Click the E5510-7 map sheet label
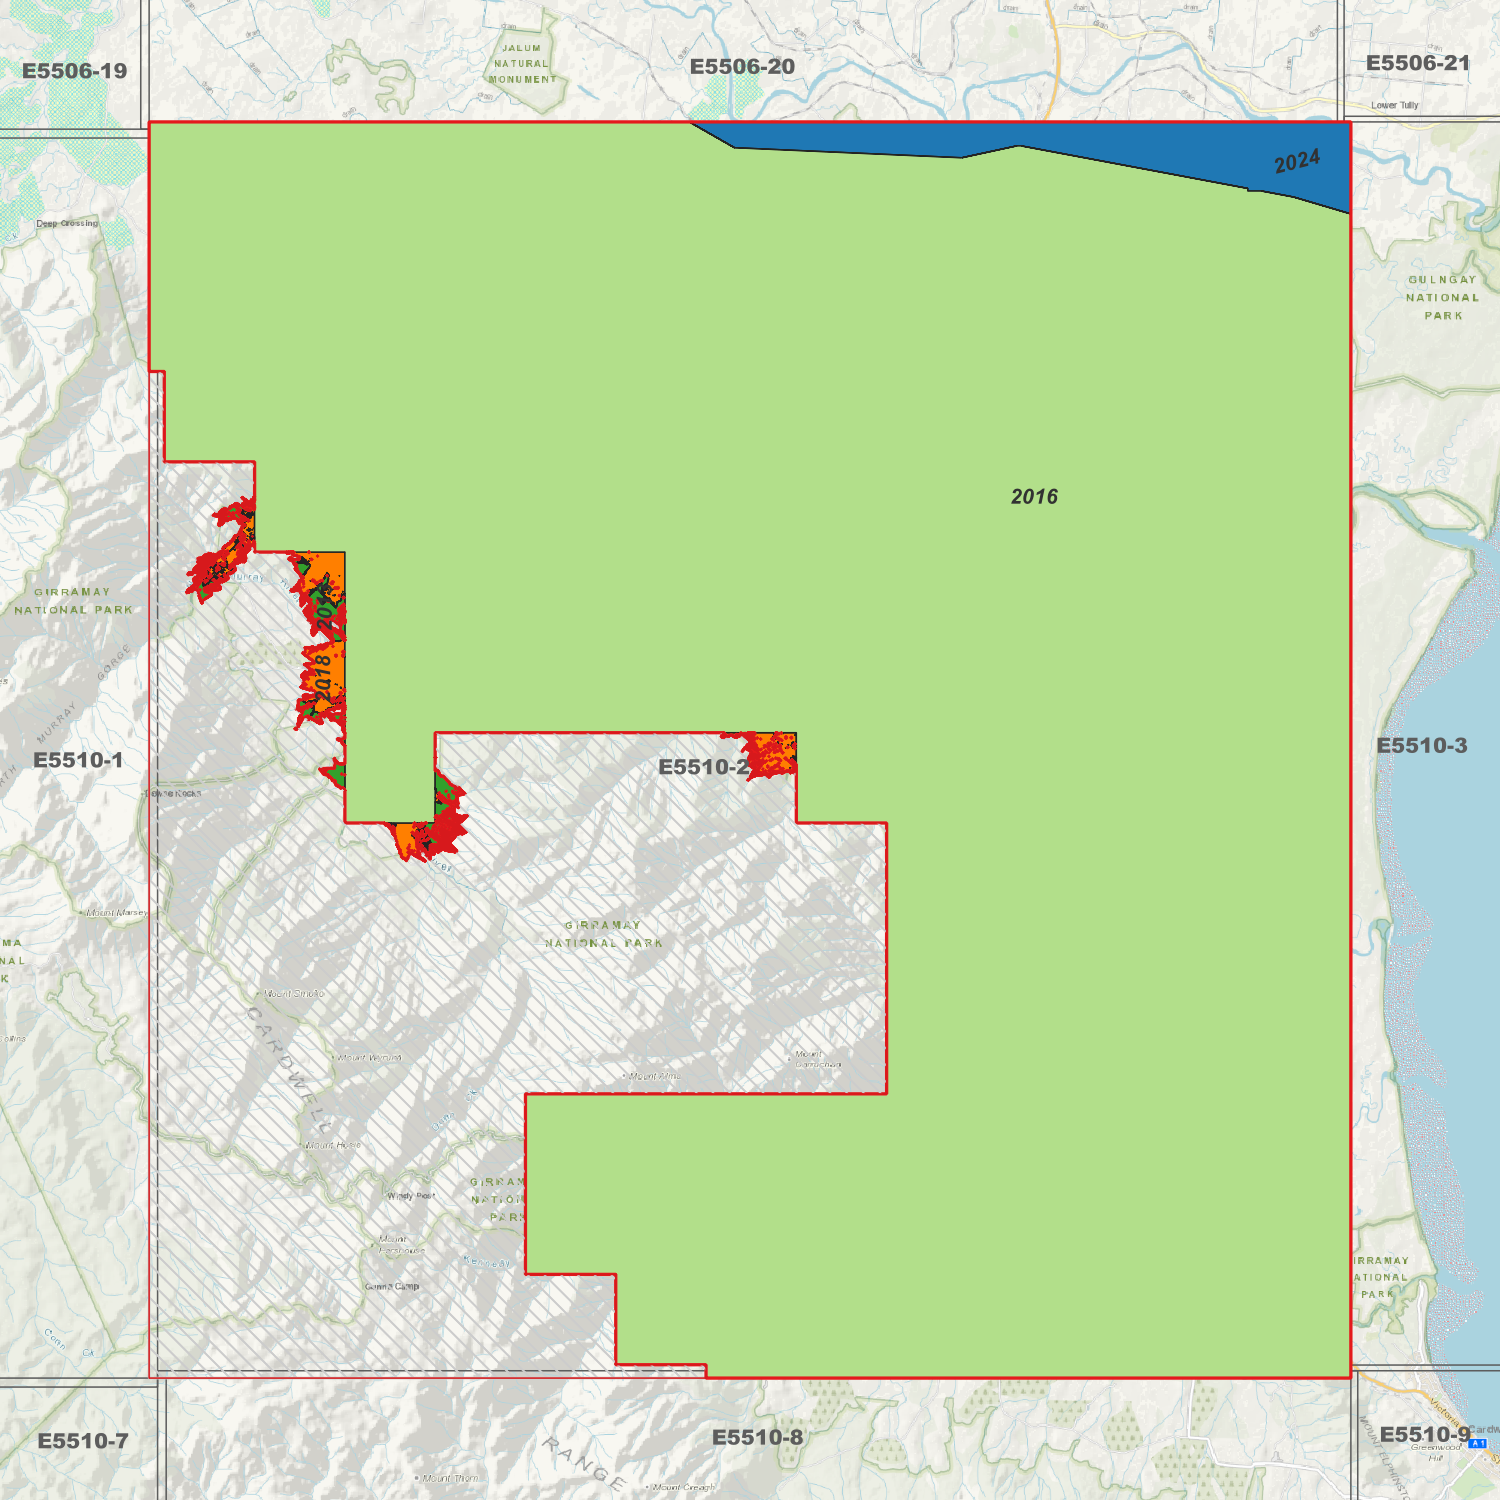Image resolution: width=1500 pixels, height=1500 pixels. (x=83, y=1441)
